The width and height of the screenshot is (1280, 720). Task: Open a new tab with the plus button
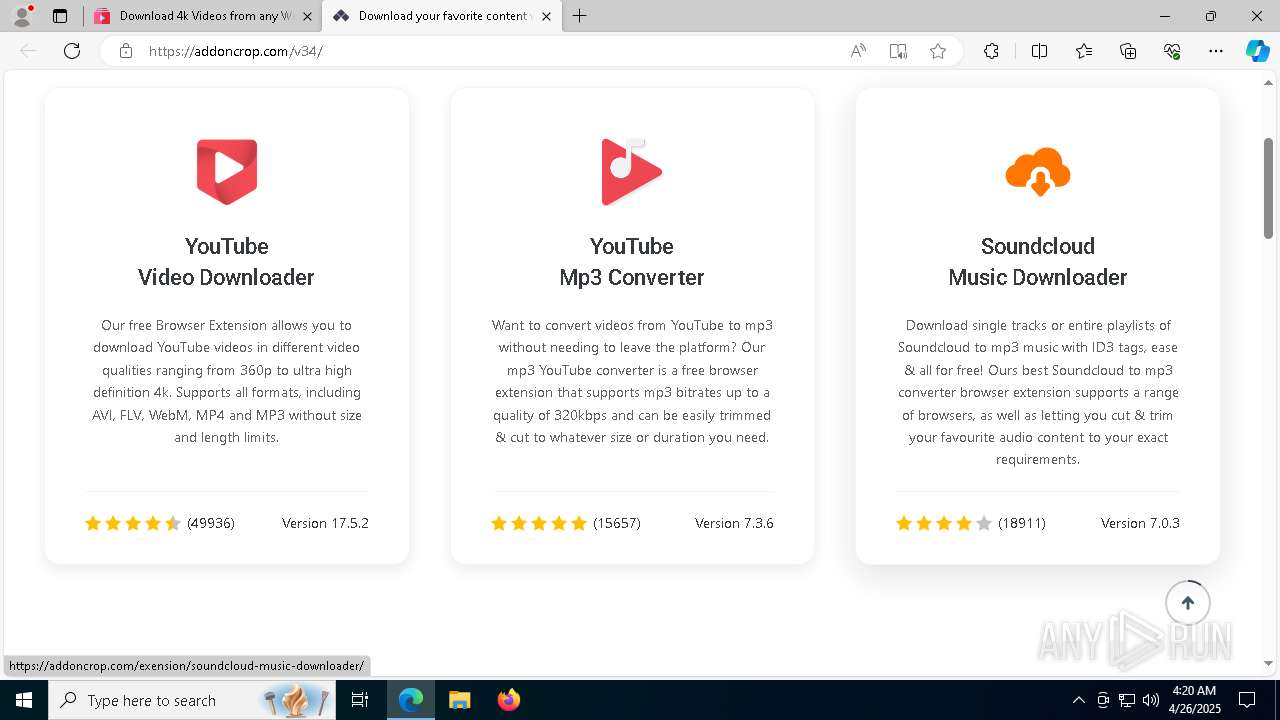point(580,16)
